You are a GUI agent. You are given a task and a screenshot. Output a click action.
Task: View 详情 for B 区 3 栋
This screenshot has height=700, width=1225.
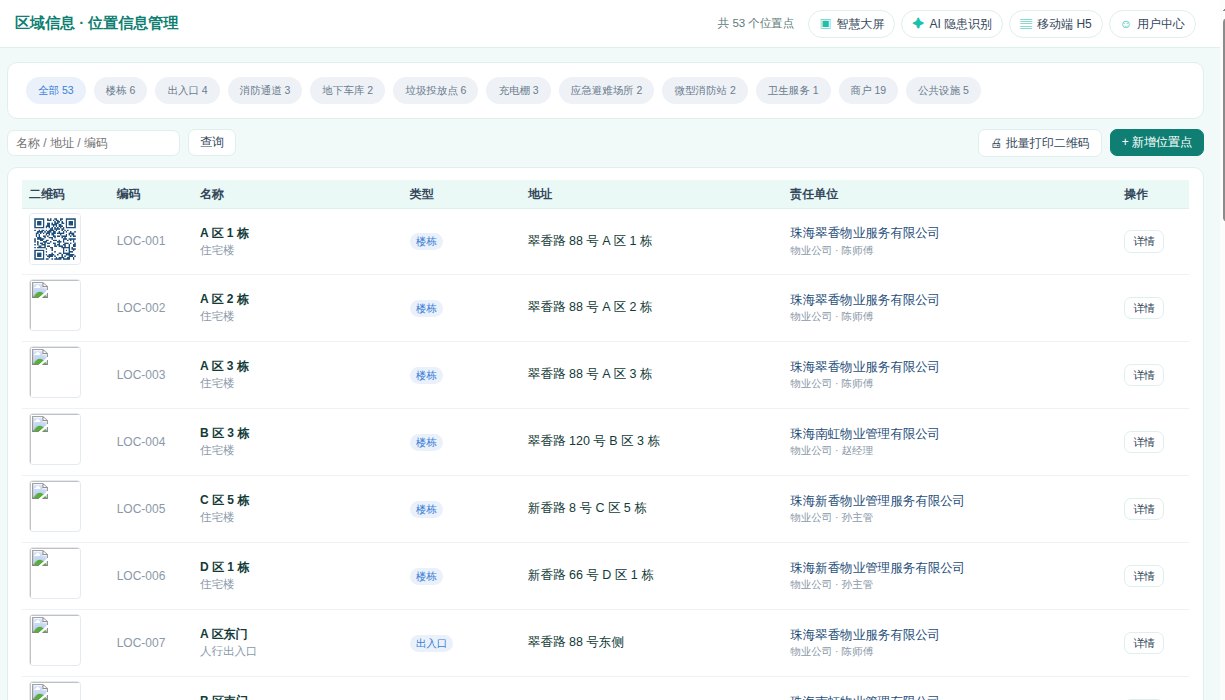[x=1144, y=442]
